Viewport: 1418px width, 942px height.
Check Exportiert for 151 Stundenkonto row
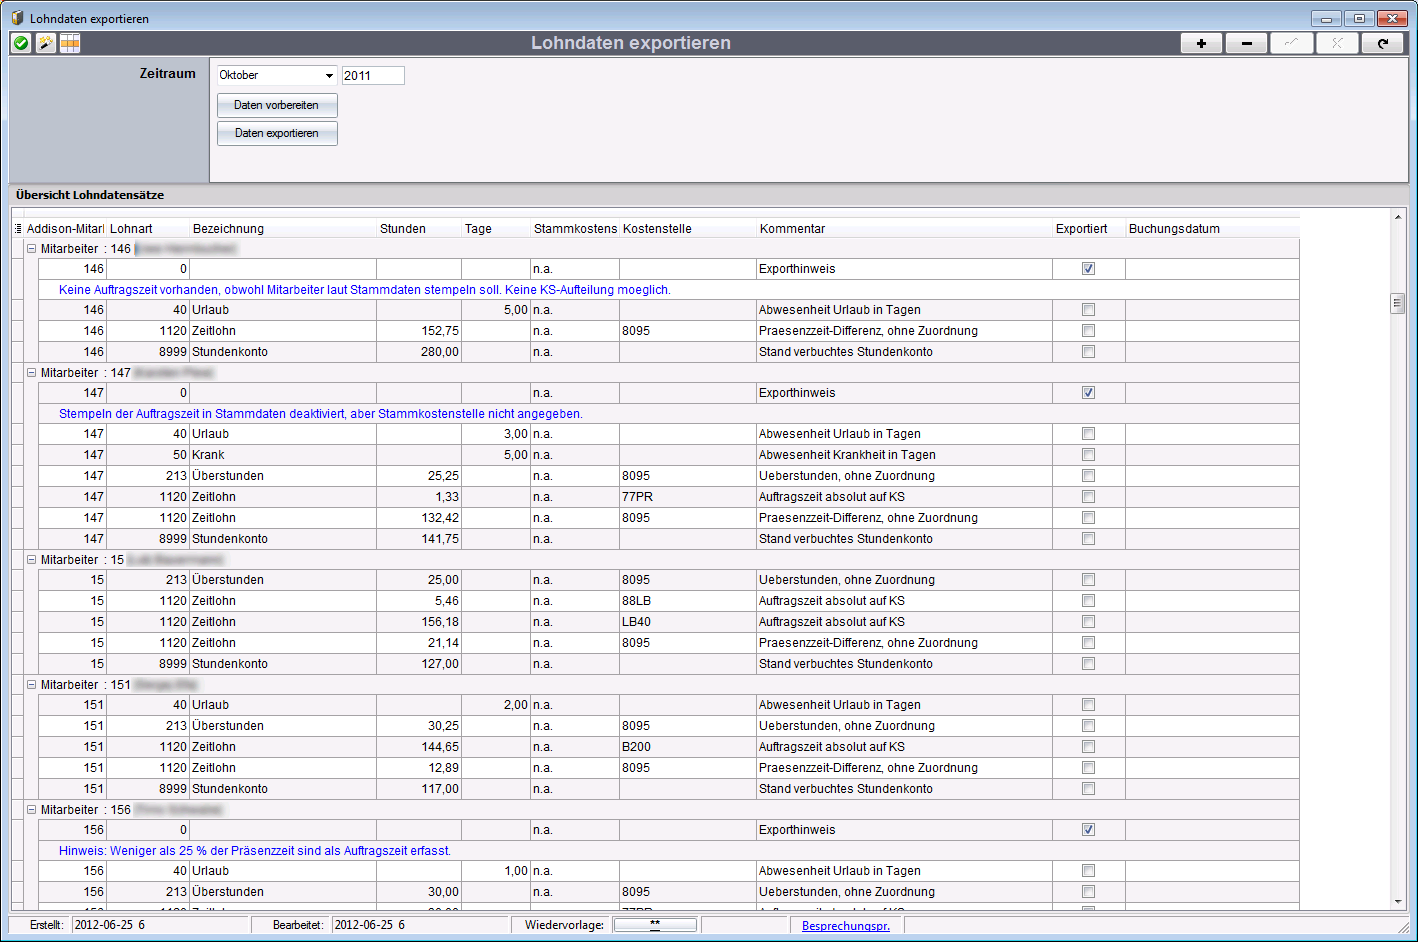1088,789
